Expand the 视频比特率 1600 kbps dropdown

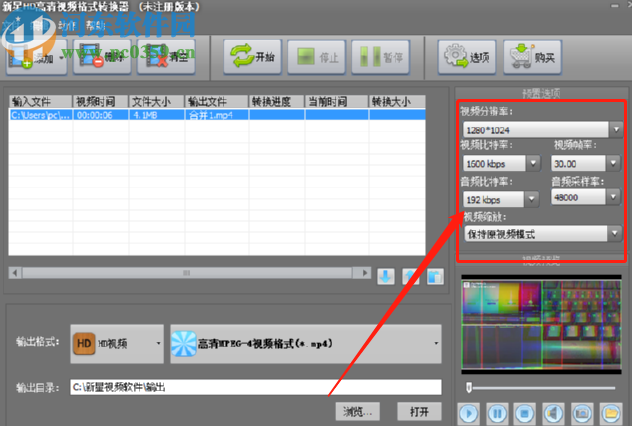533,163
